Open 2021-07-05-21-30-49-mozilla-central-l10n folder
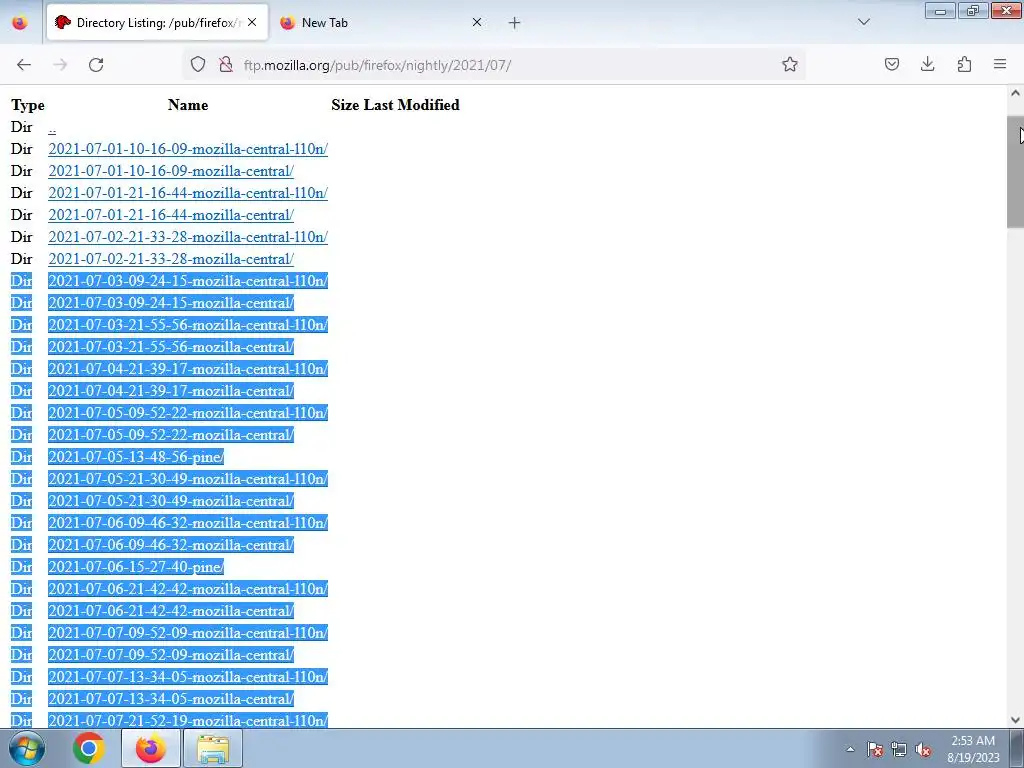This screenshot has width=1024, height=768. tap(187, 479)
